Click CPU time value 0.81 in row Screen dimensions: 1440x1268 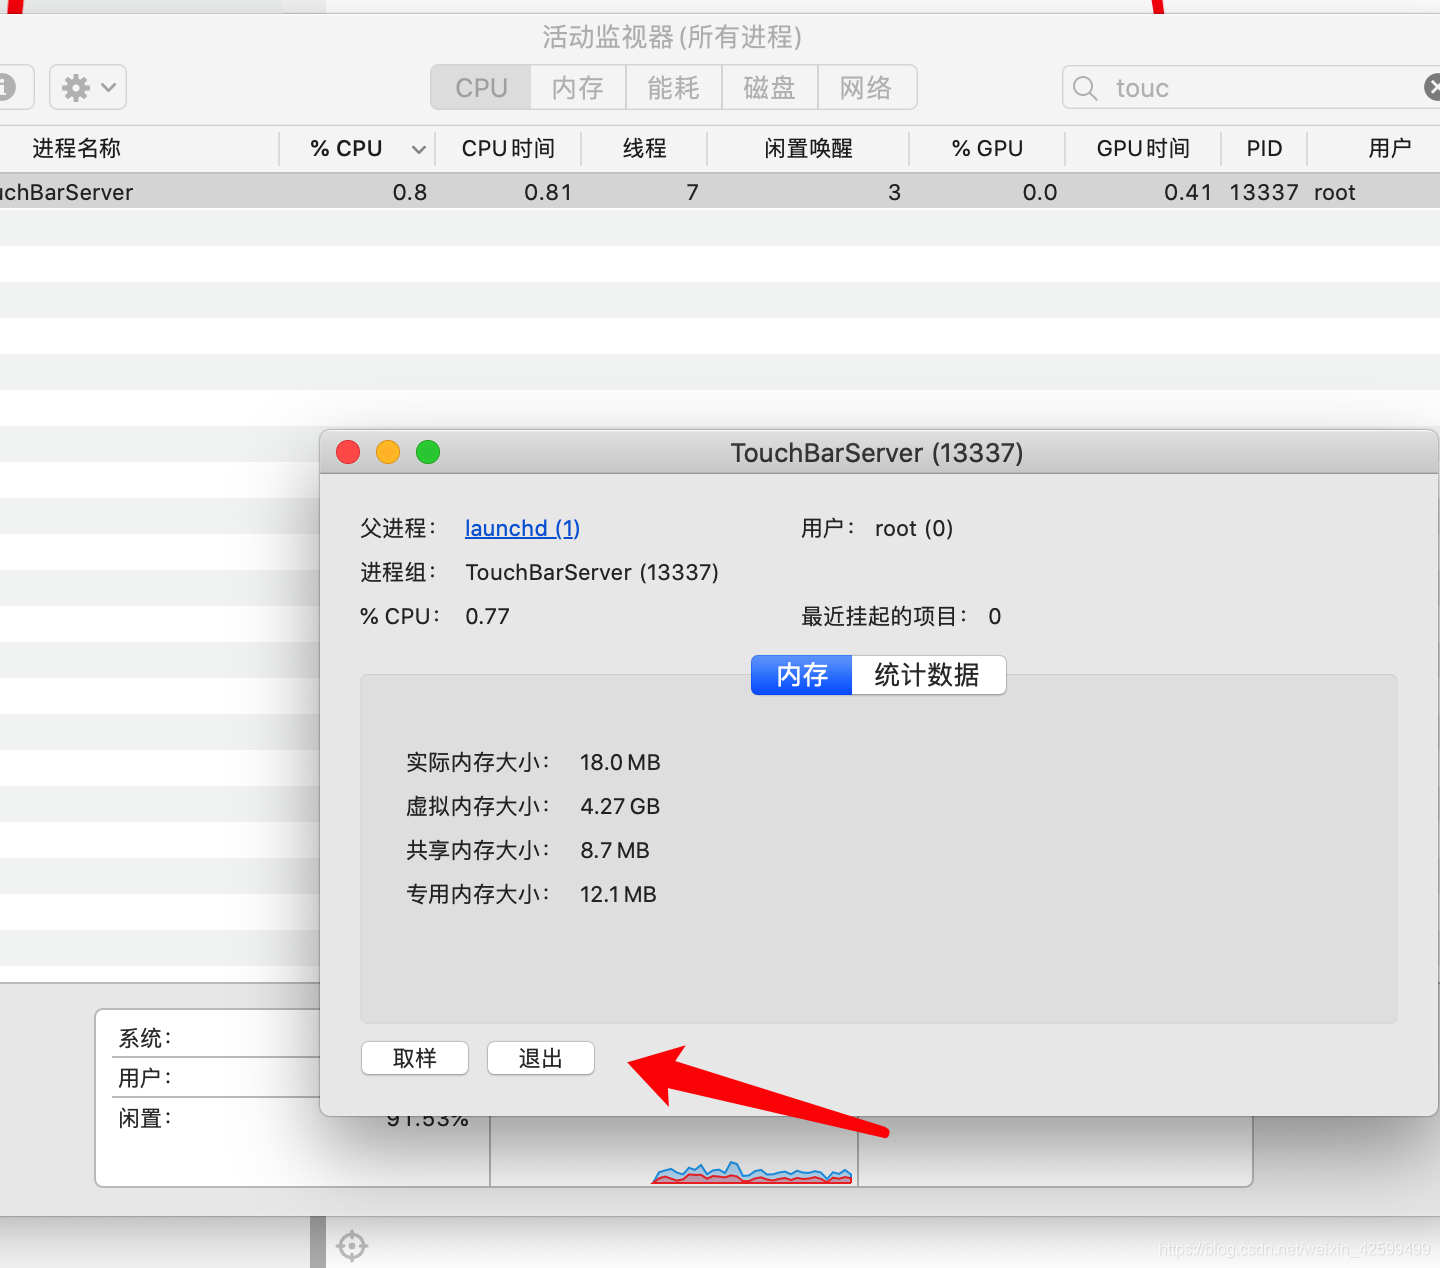[x=548, y=192]
